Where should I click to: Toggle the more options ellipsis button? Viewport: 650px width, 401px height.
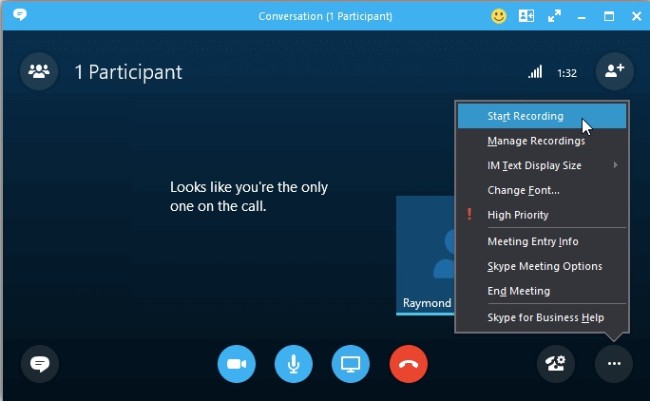pyautogui.click(x=614, y=364)
